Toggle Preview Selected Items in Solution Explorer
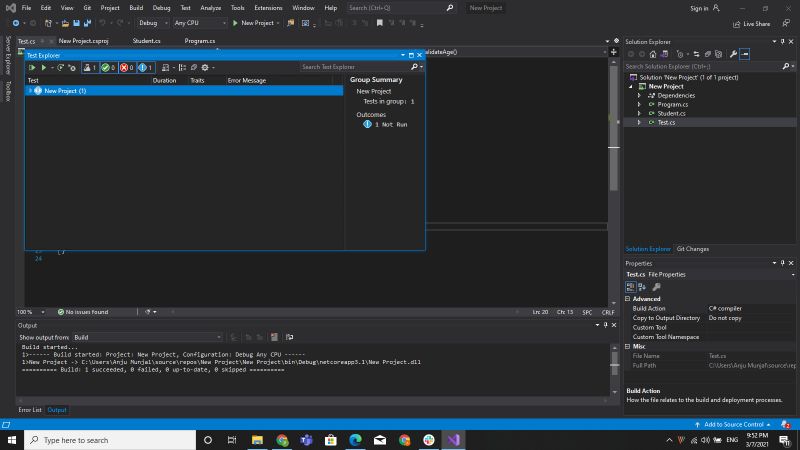The width and height of the screenshot is (800, 450). pyautogui.click(x=744, y=54)
